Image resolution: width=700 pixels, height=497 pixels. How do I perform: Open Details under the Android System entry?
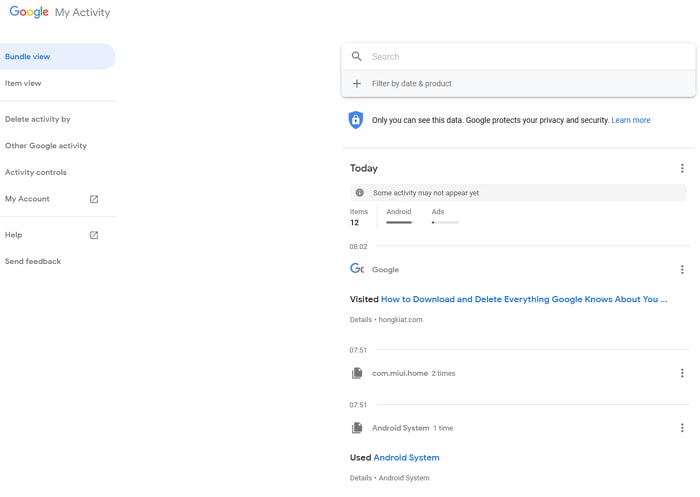(x=361, y=478)
